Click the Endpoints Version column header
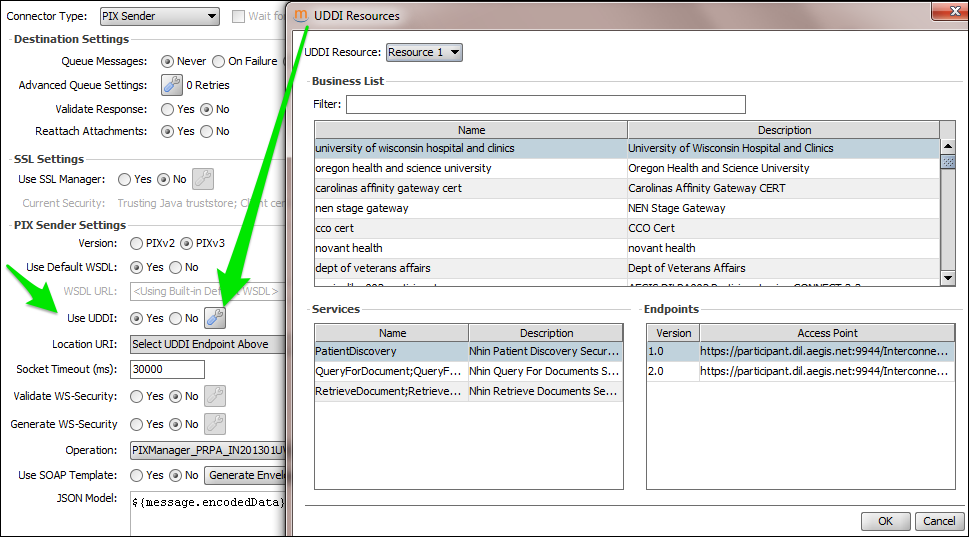Viewport: 969px width, 537px height. 674,332
